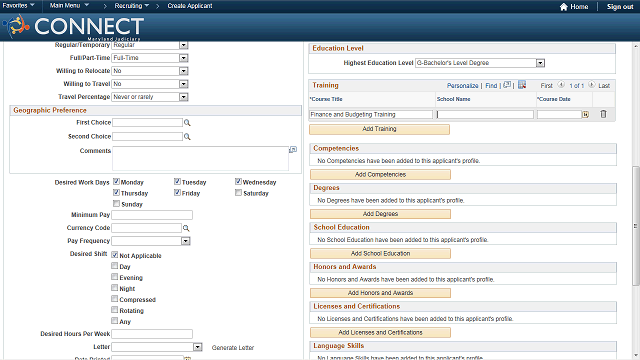Image resolution: width=640 pixels, height=360 pixels.
Task: Click Add School Education button
Action: [380, 253]
